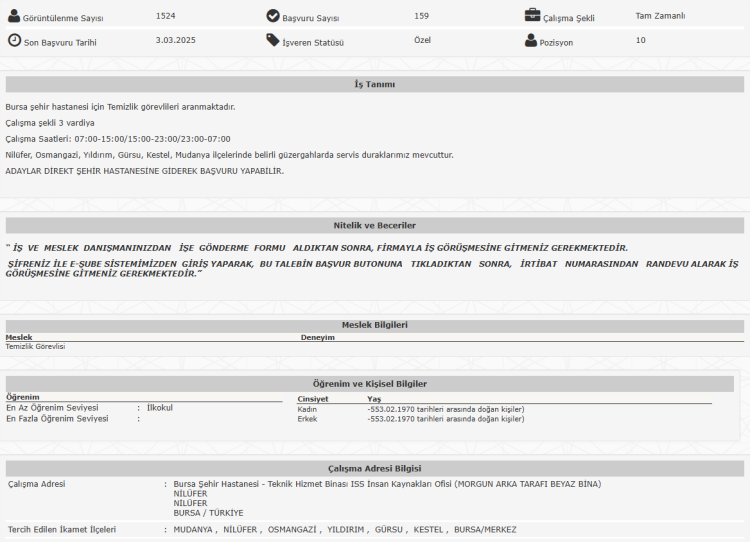750x542 pixels.
Task: Click the clock icon next to Son Başvuru Tarihi
Action: pos(14,40)
